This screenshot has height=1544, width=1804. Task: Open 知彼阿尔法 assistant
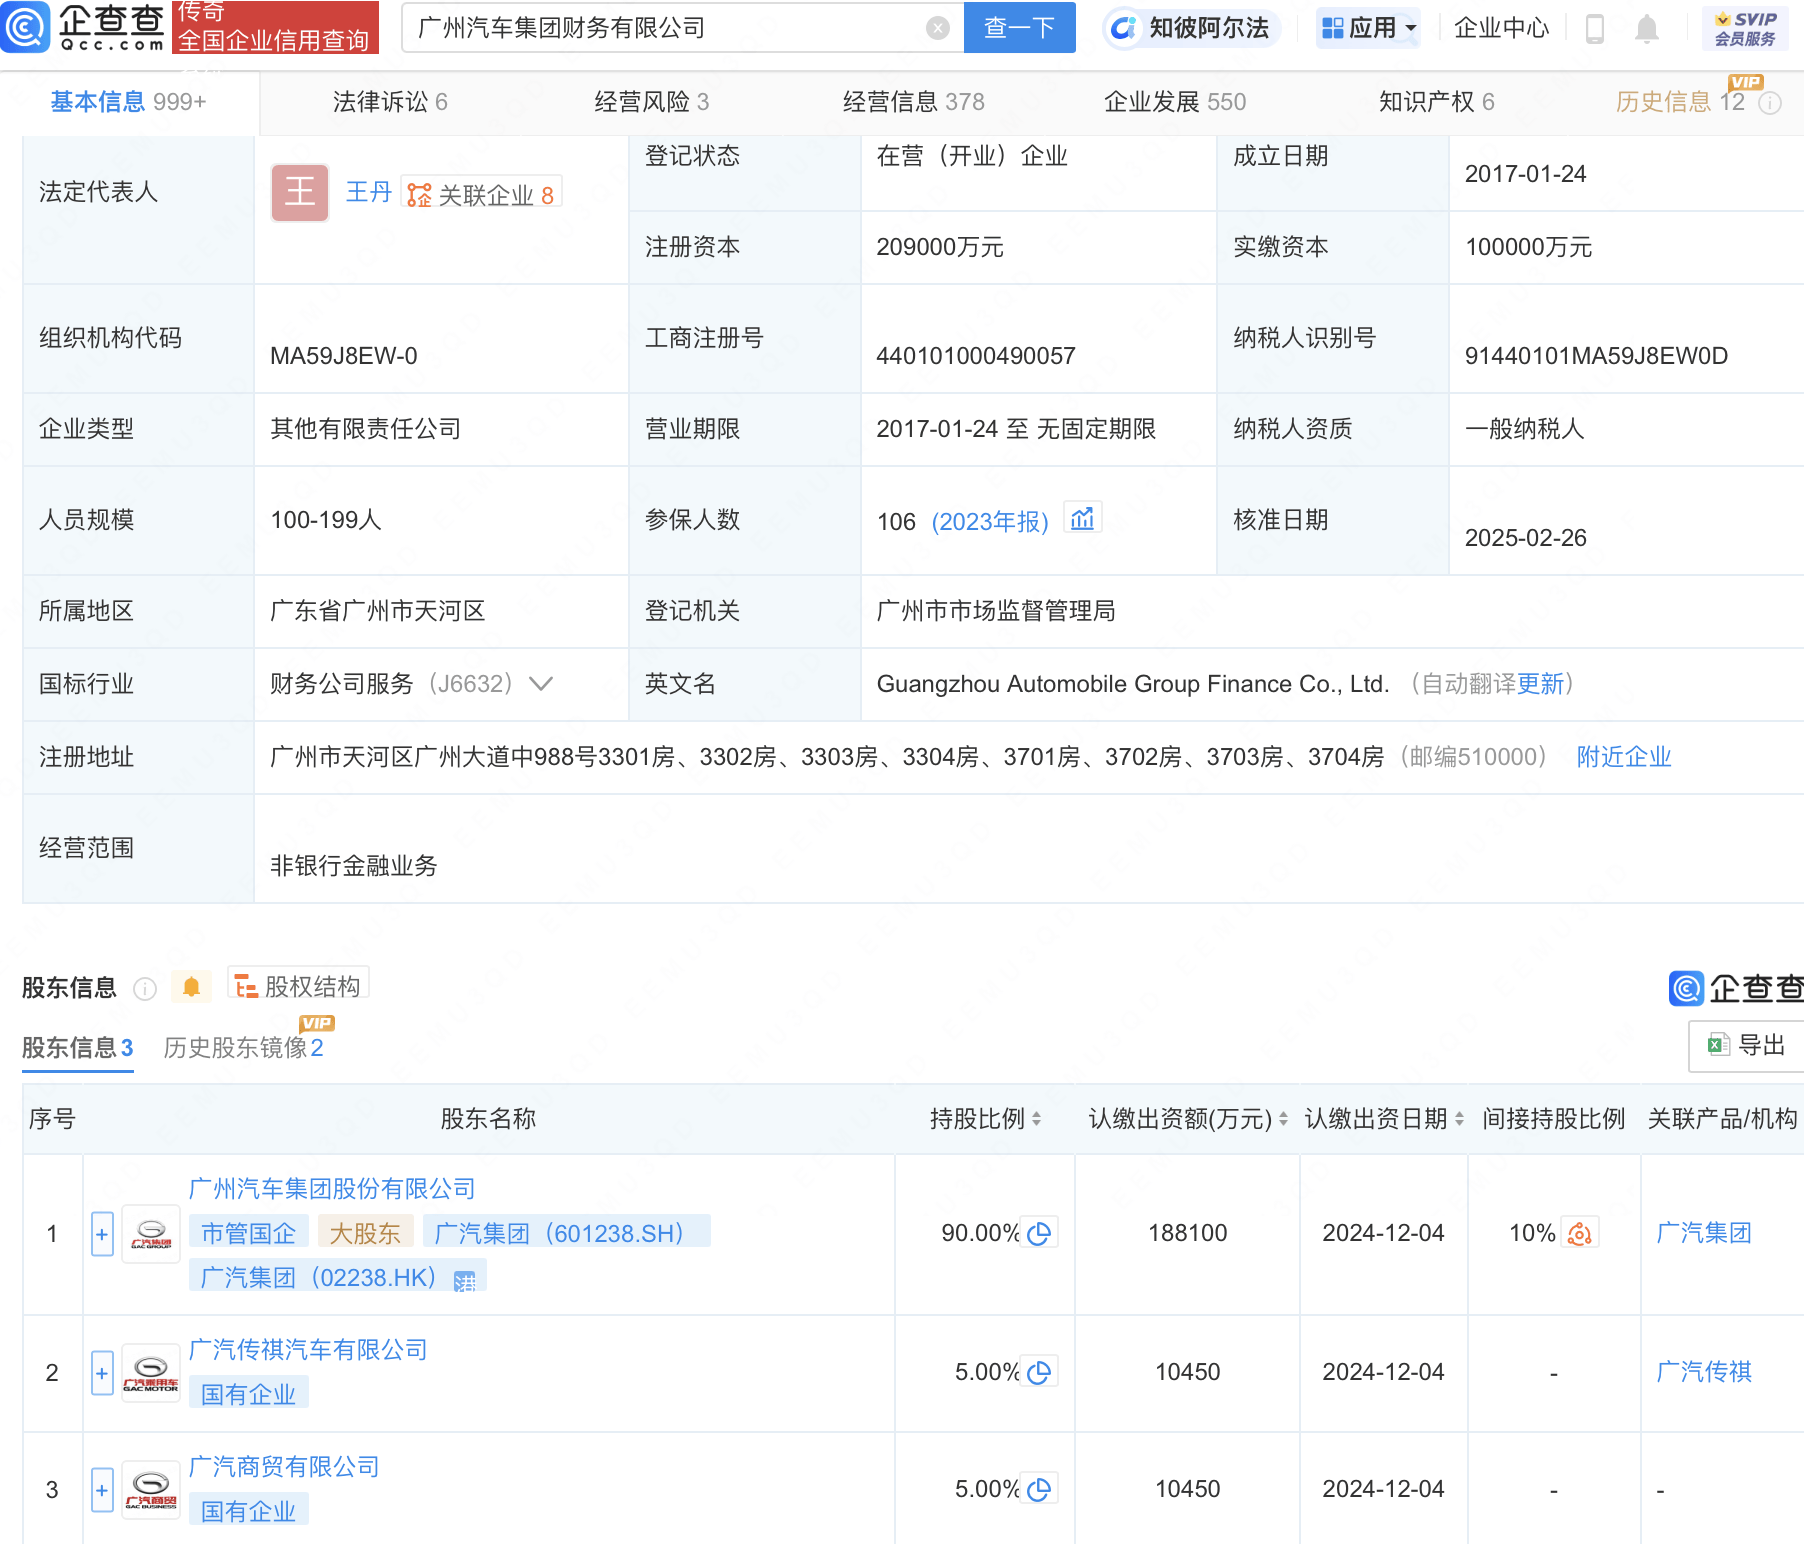tap(1191, 28)
